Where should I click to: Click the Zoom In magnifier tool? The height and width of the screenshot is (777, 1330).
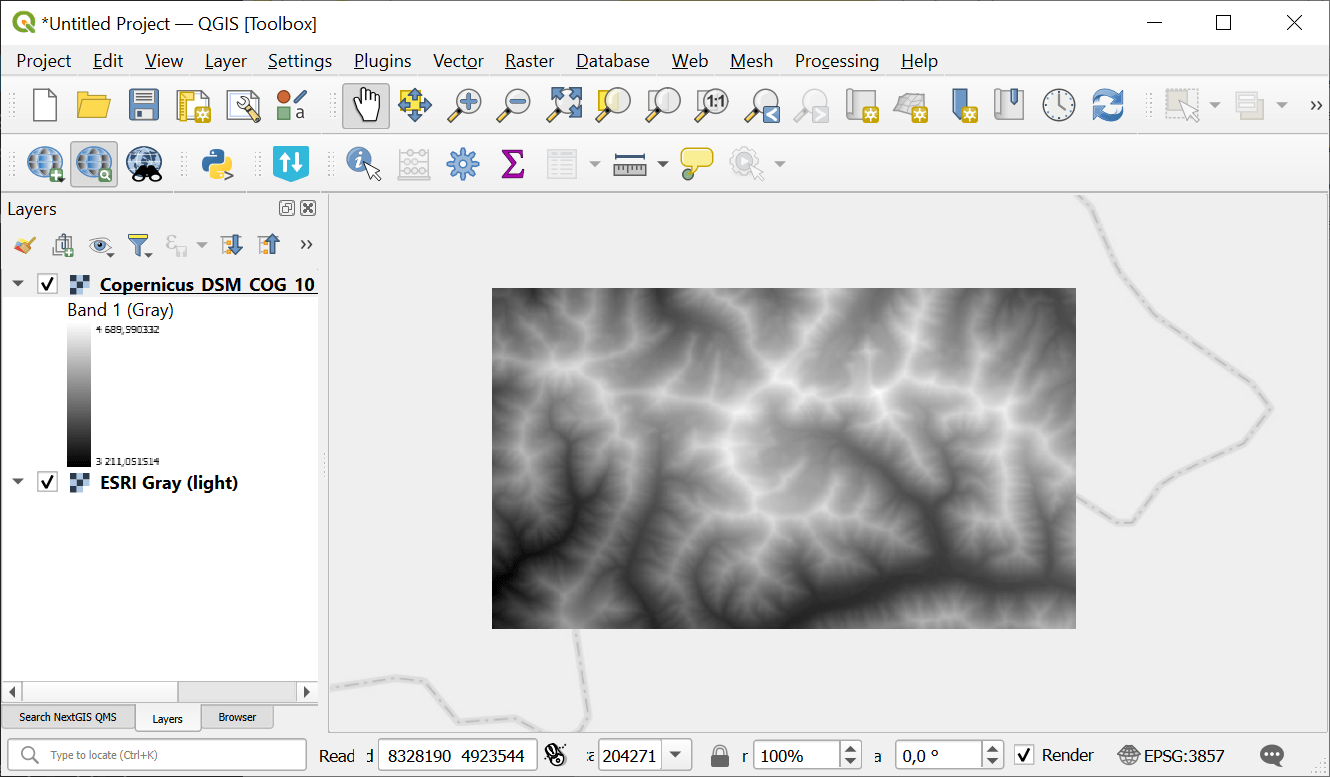point(464,106)
